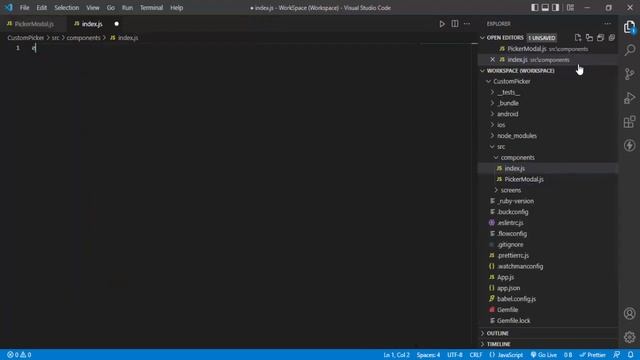Viewport: 640px width, 360px height.
Task: Save all open editors
Action: (600, 38)
